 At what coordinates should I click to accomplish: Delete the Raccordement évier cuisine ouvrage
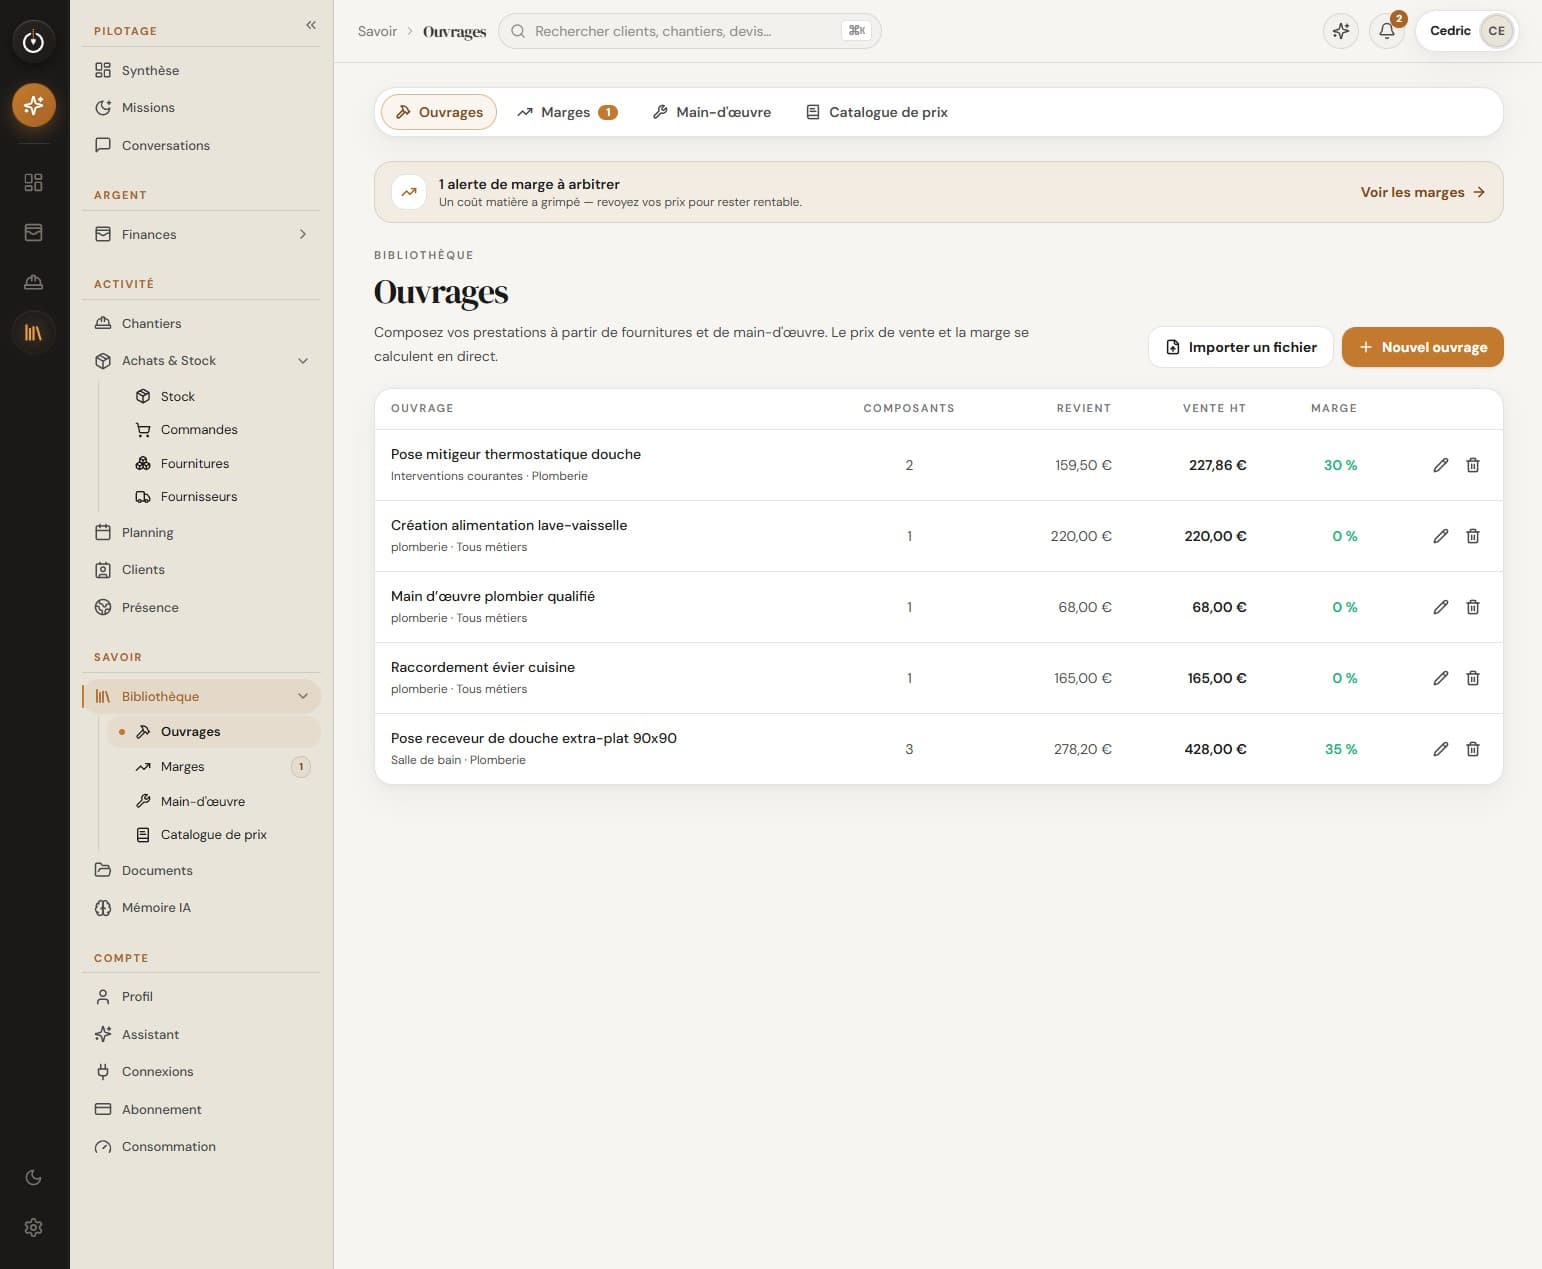click(1472, 678)
